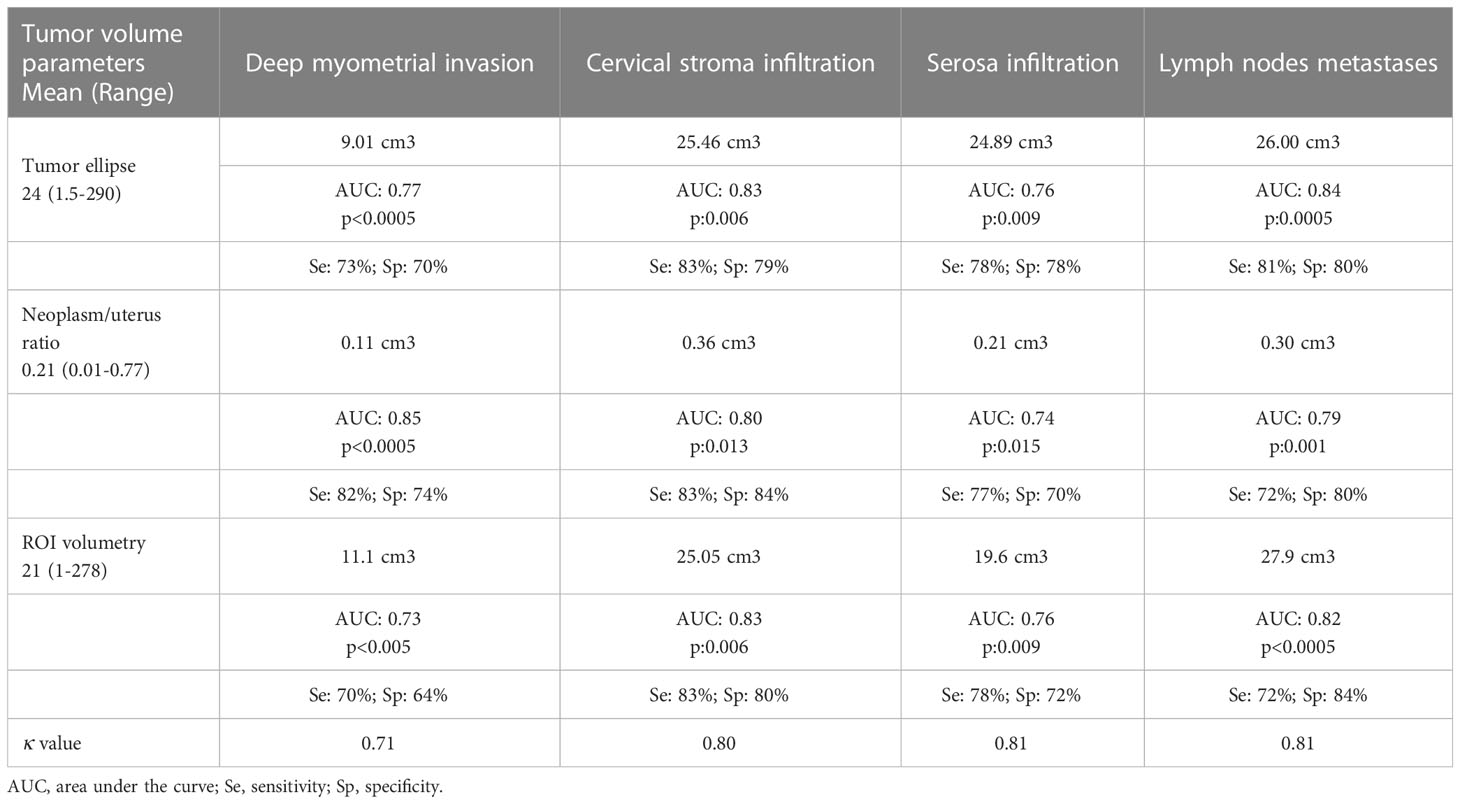This screenshot has width=1460, height=804.
Task: Select the 0.36 cm3 ratio cell
Action: coord(730,342)
